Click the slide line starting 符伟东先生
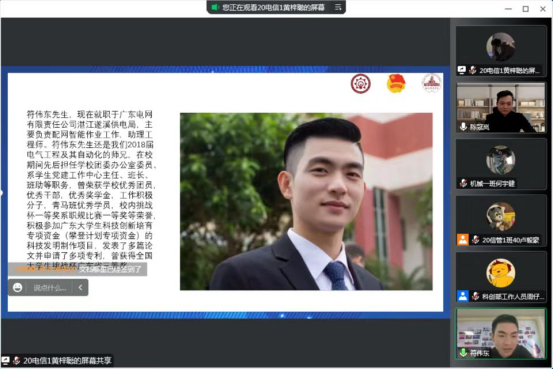The width and height of the screenshot is (553, 369). [x=90, y=114]
